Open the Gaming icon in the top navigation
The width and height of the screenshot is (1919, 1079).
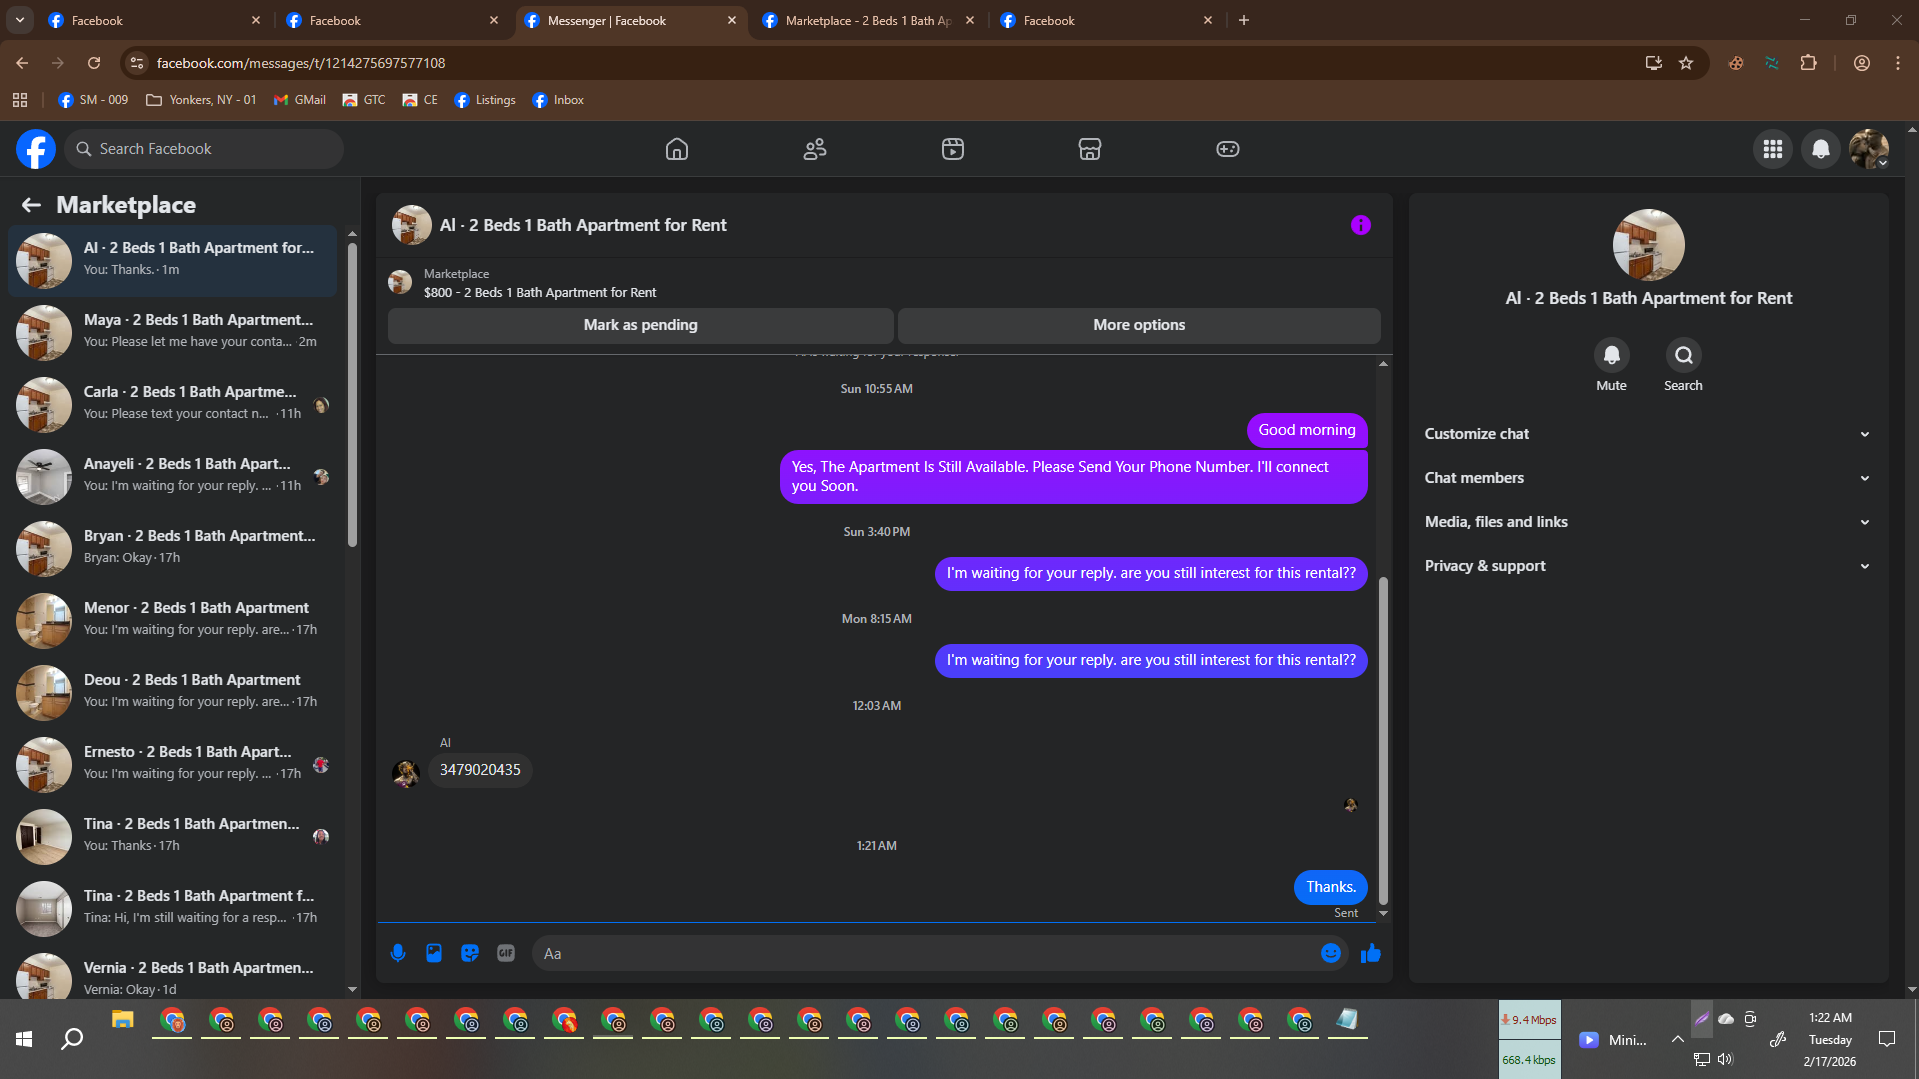(x=1228, y=149)
